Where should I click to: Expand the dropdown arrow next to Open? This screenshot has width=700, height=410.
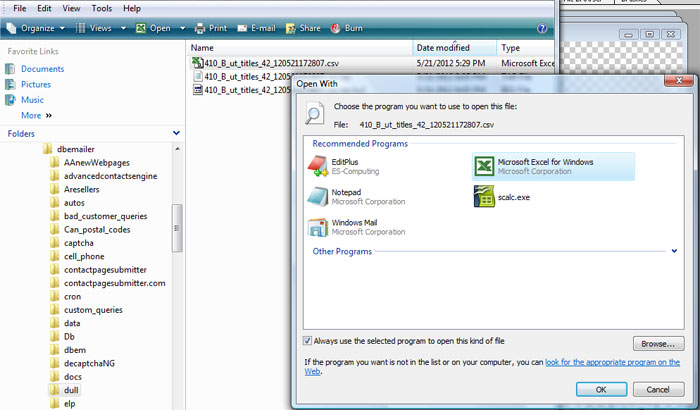click(182, 28)
